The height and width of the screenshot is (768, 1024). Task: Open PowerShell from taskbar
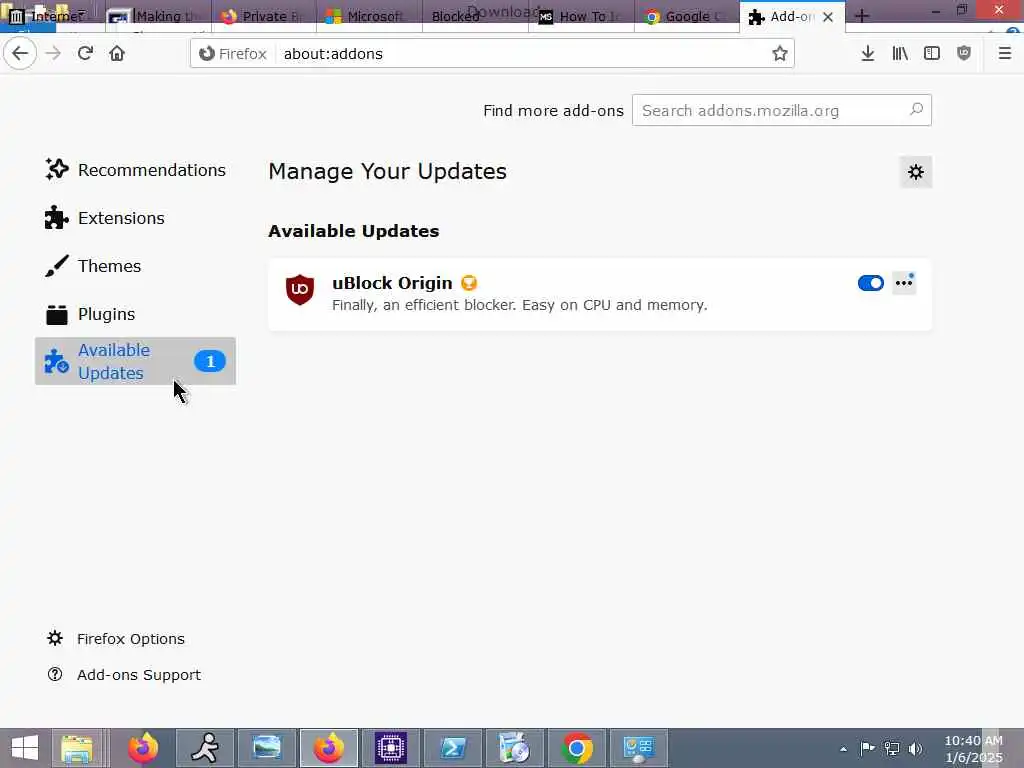coord(453,748)
